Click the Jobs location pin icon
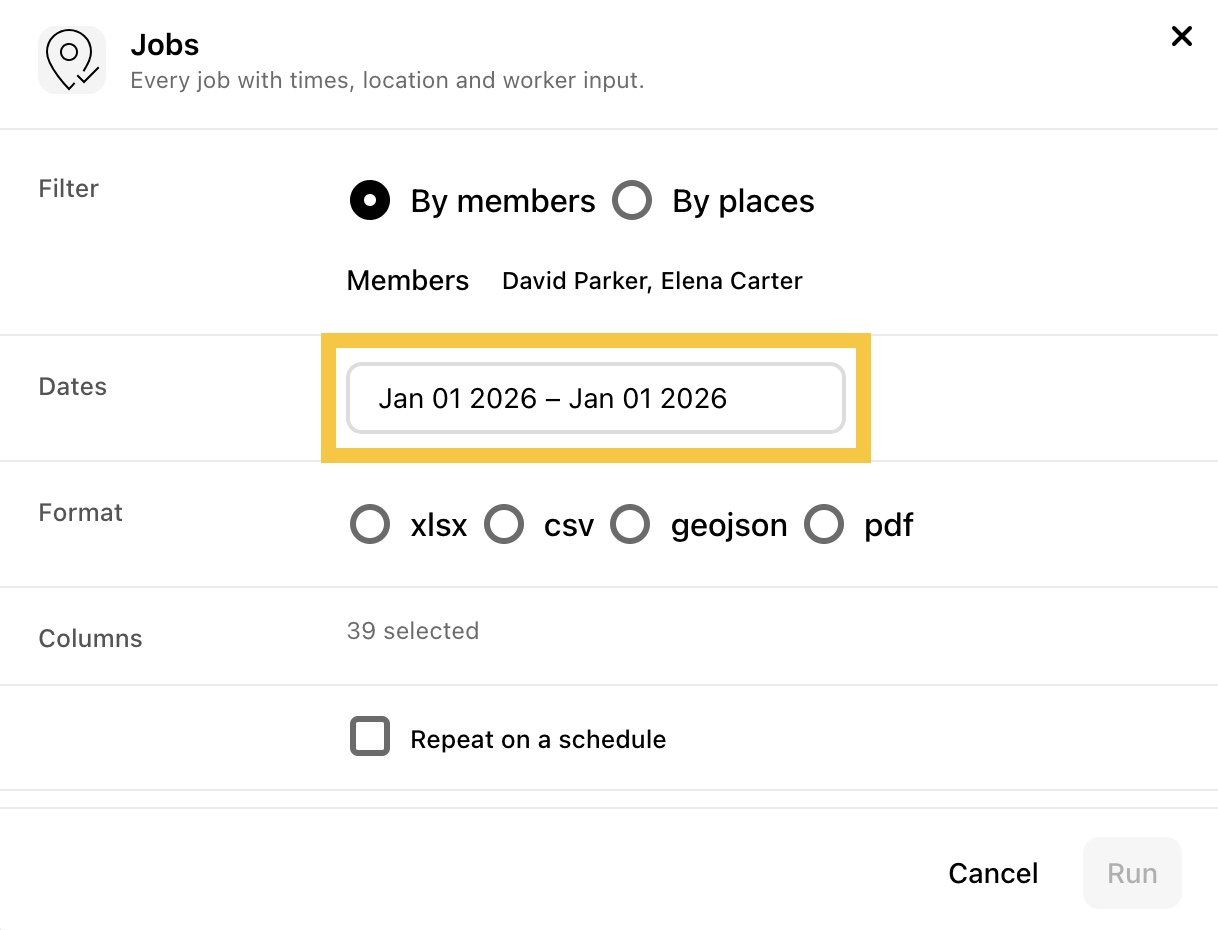This screenshot has width=1218, height=930. [x=72, y=60]
